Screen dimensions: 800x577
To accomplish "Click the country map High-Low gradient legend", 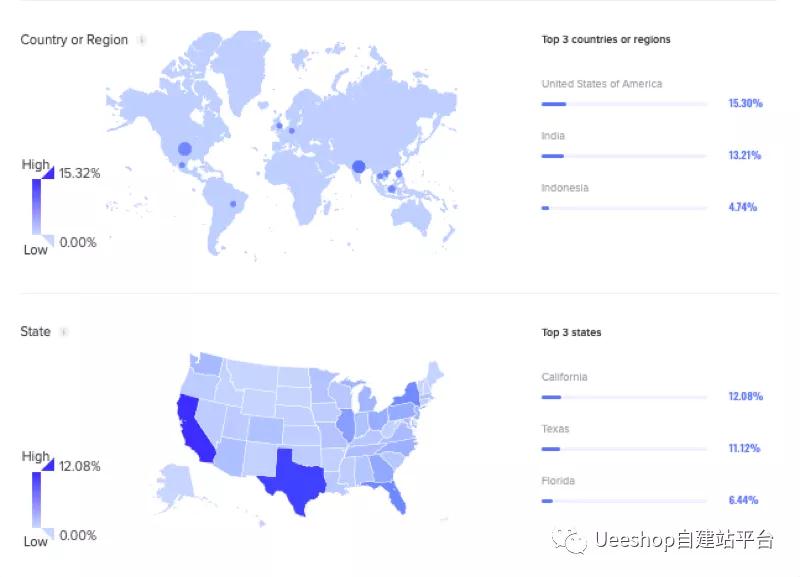I will [37, 207].
